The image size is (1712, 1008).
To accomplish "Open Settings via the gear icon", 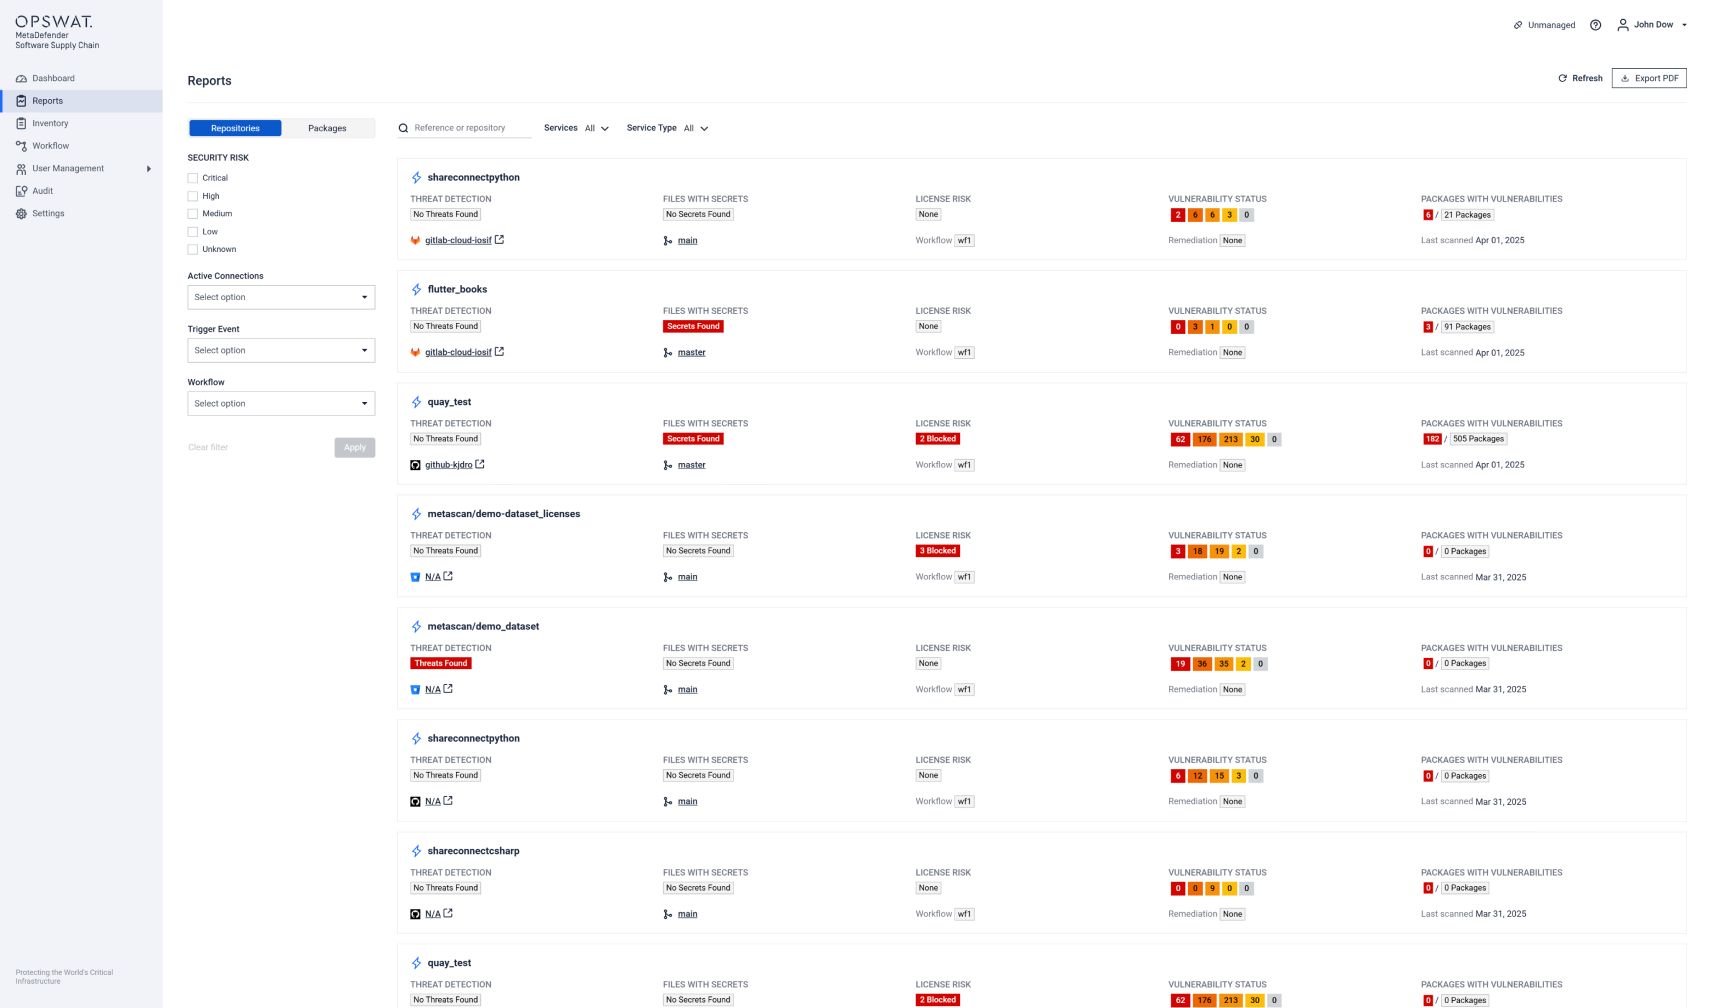I will point(20,213).
